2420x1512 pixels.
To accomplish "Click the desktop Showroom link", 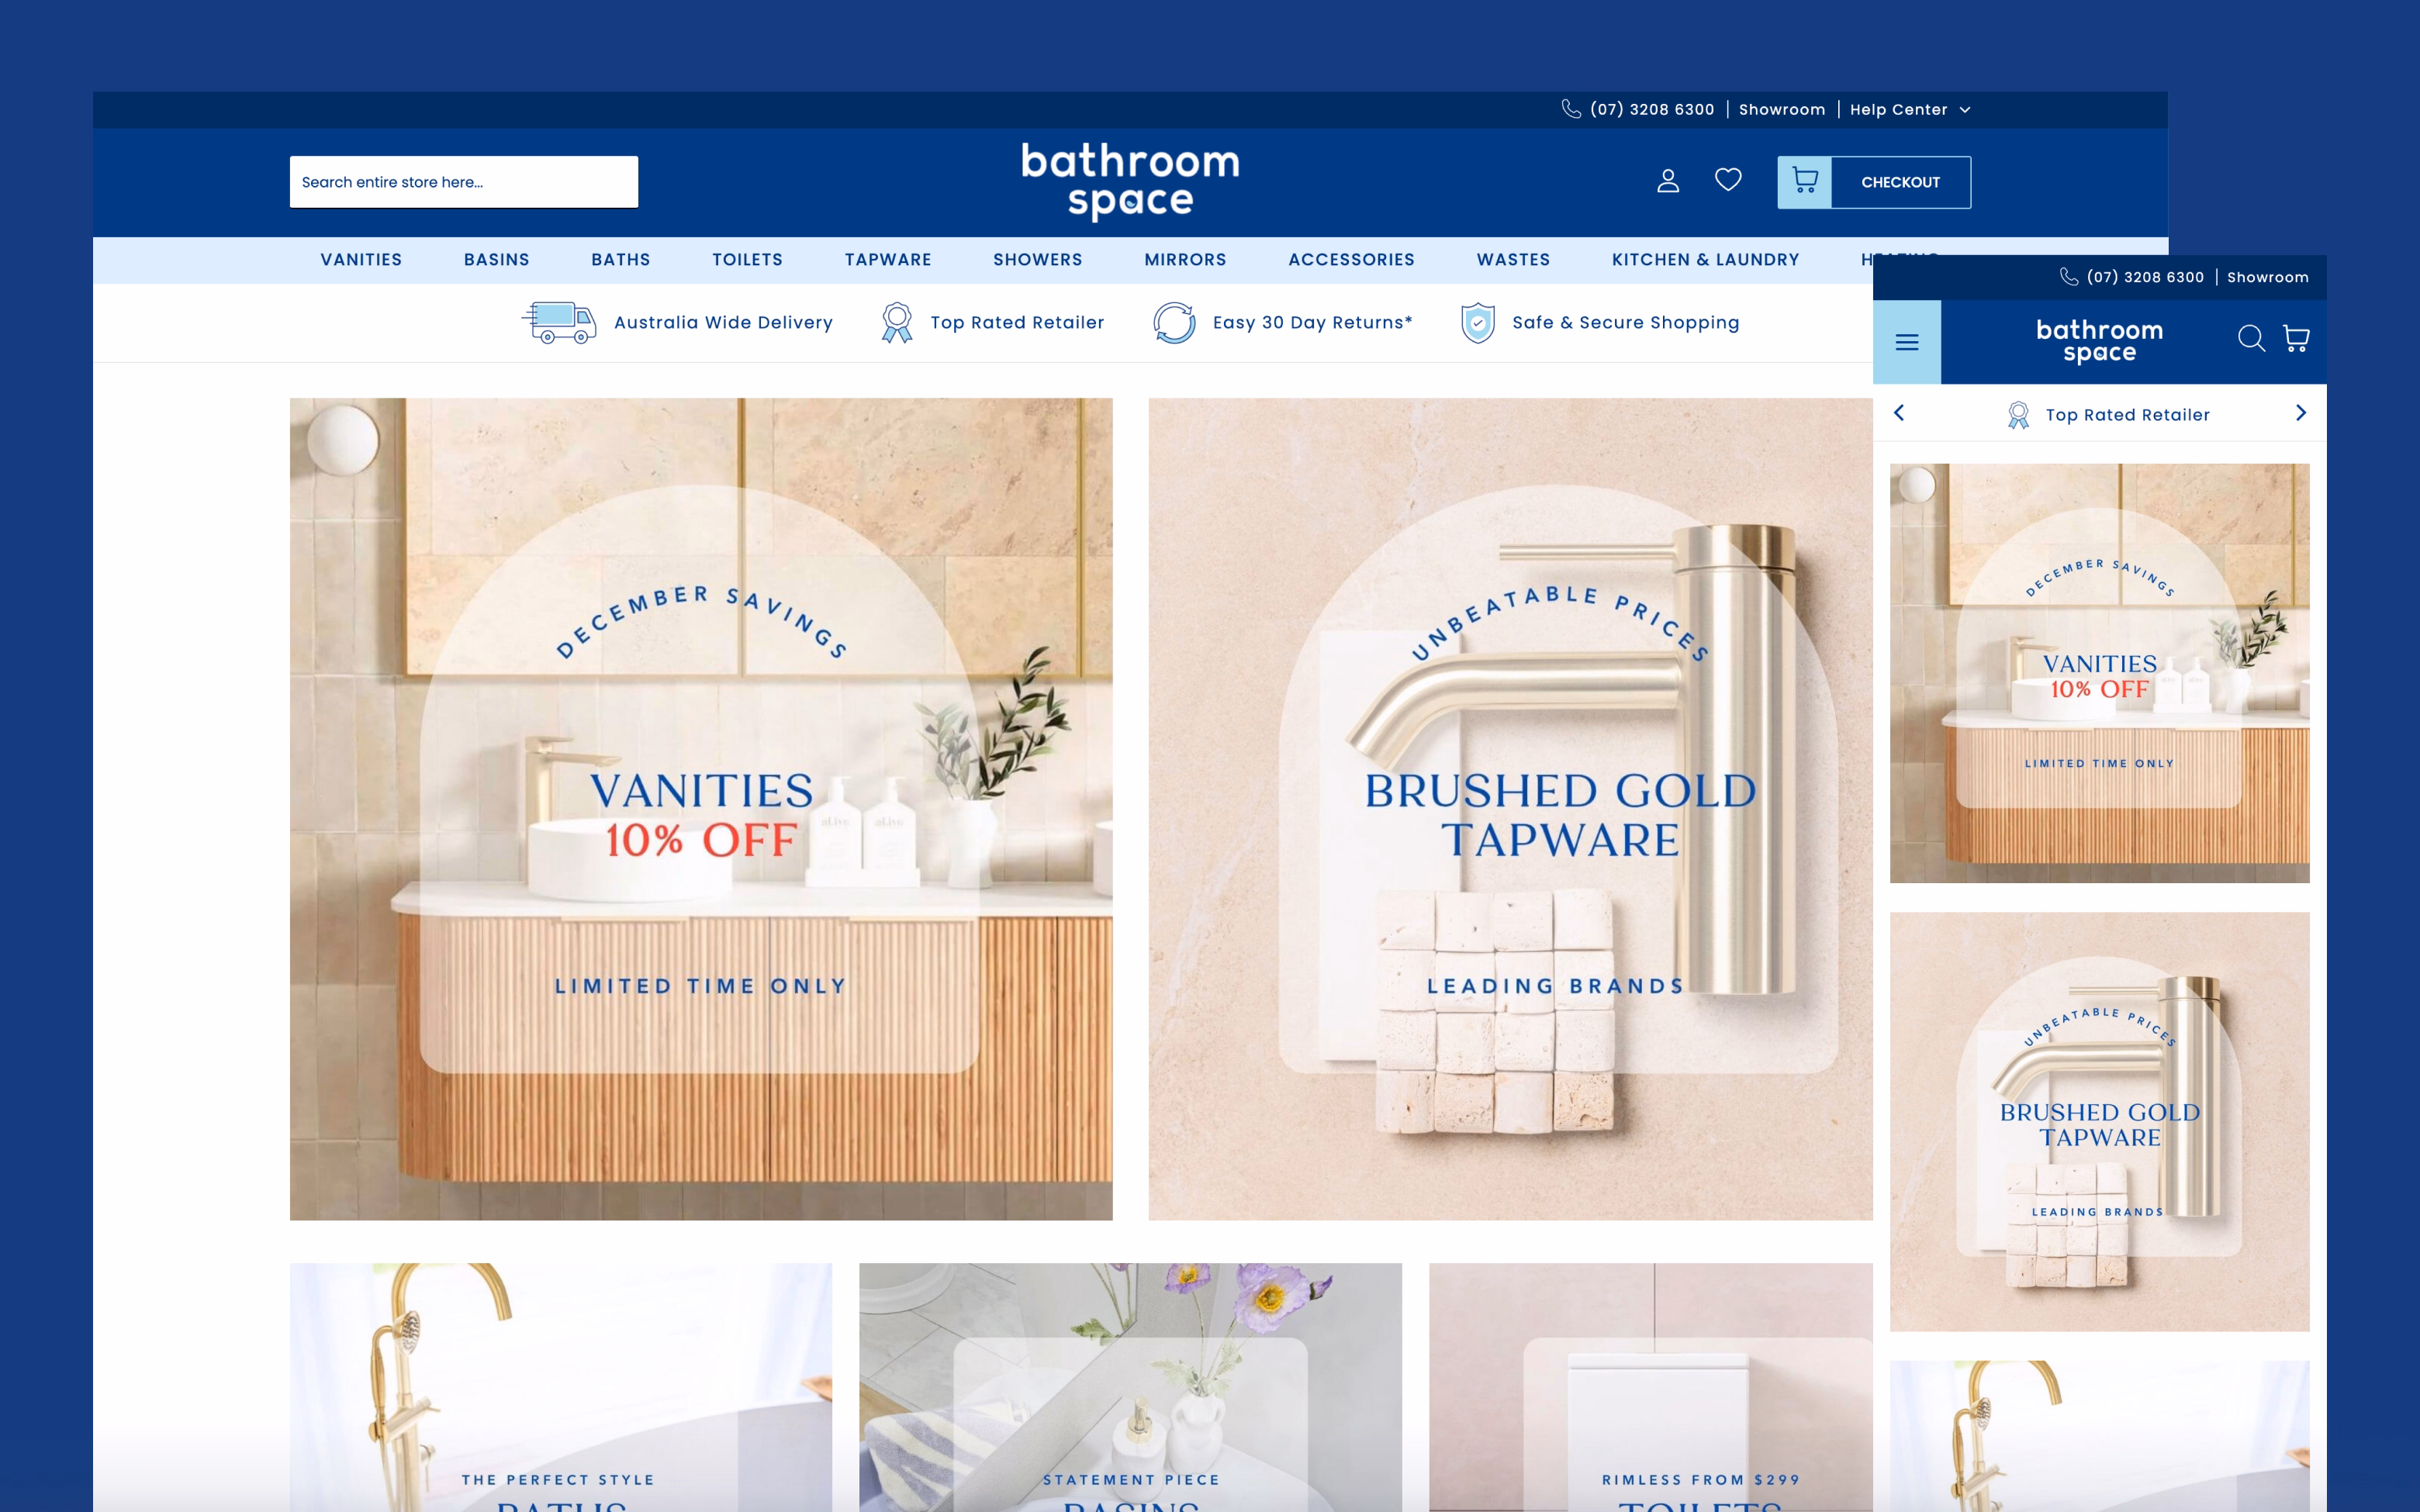I will (x=1781, y=110).
